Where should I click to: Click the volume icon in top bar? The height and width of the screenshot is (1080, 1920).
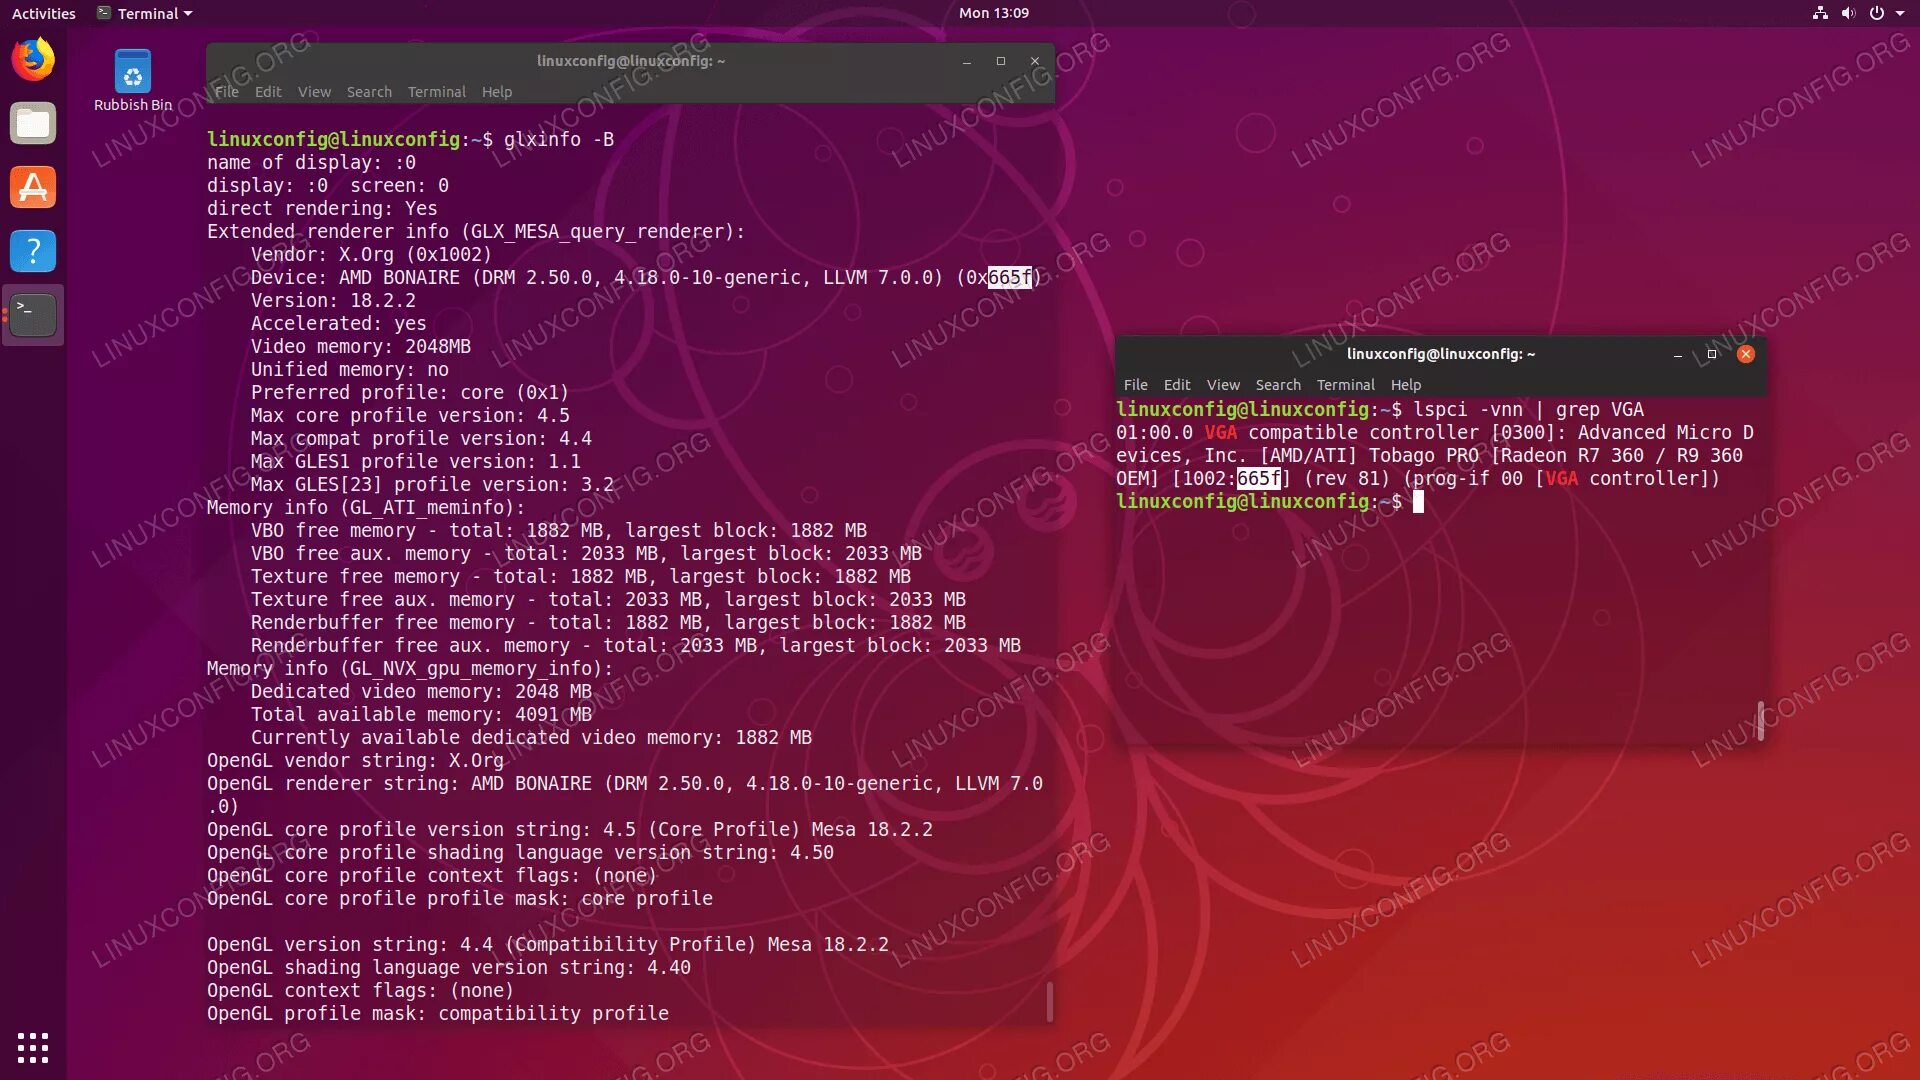(1848, 13)
